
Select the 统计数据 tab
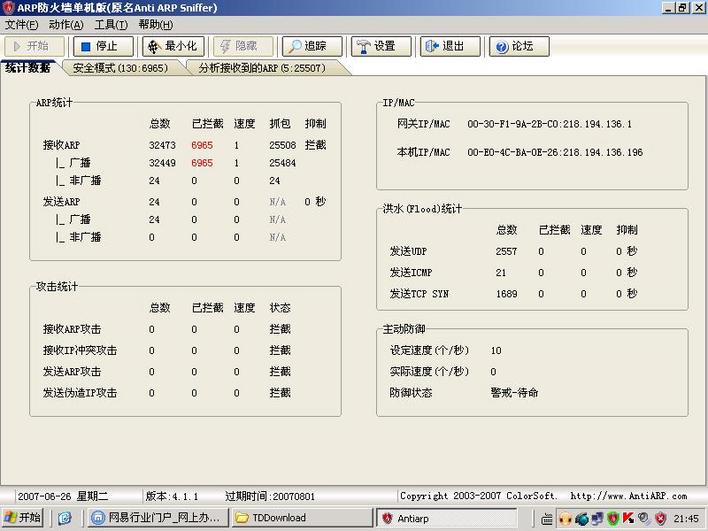coord(28,68)
